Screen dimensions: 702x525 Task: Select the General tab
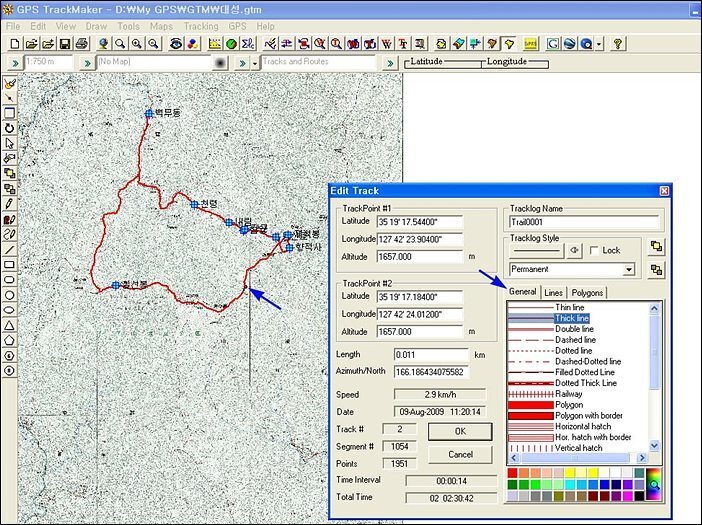click(x=522, y=292)
